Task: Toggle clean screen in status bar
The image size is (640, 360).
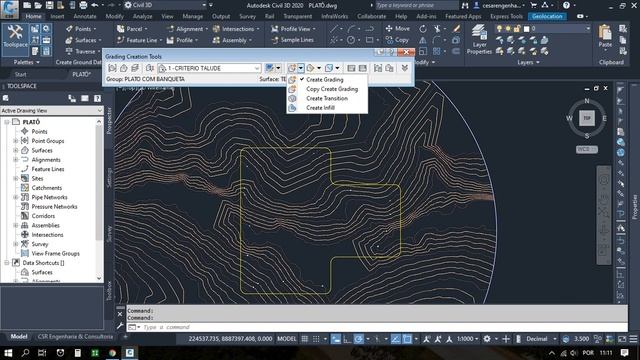Action: tap(622, 339)
